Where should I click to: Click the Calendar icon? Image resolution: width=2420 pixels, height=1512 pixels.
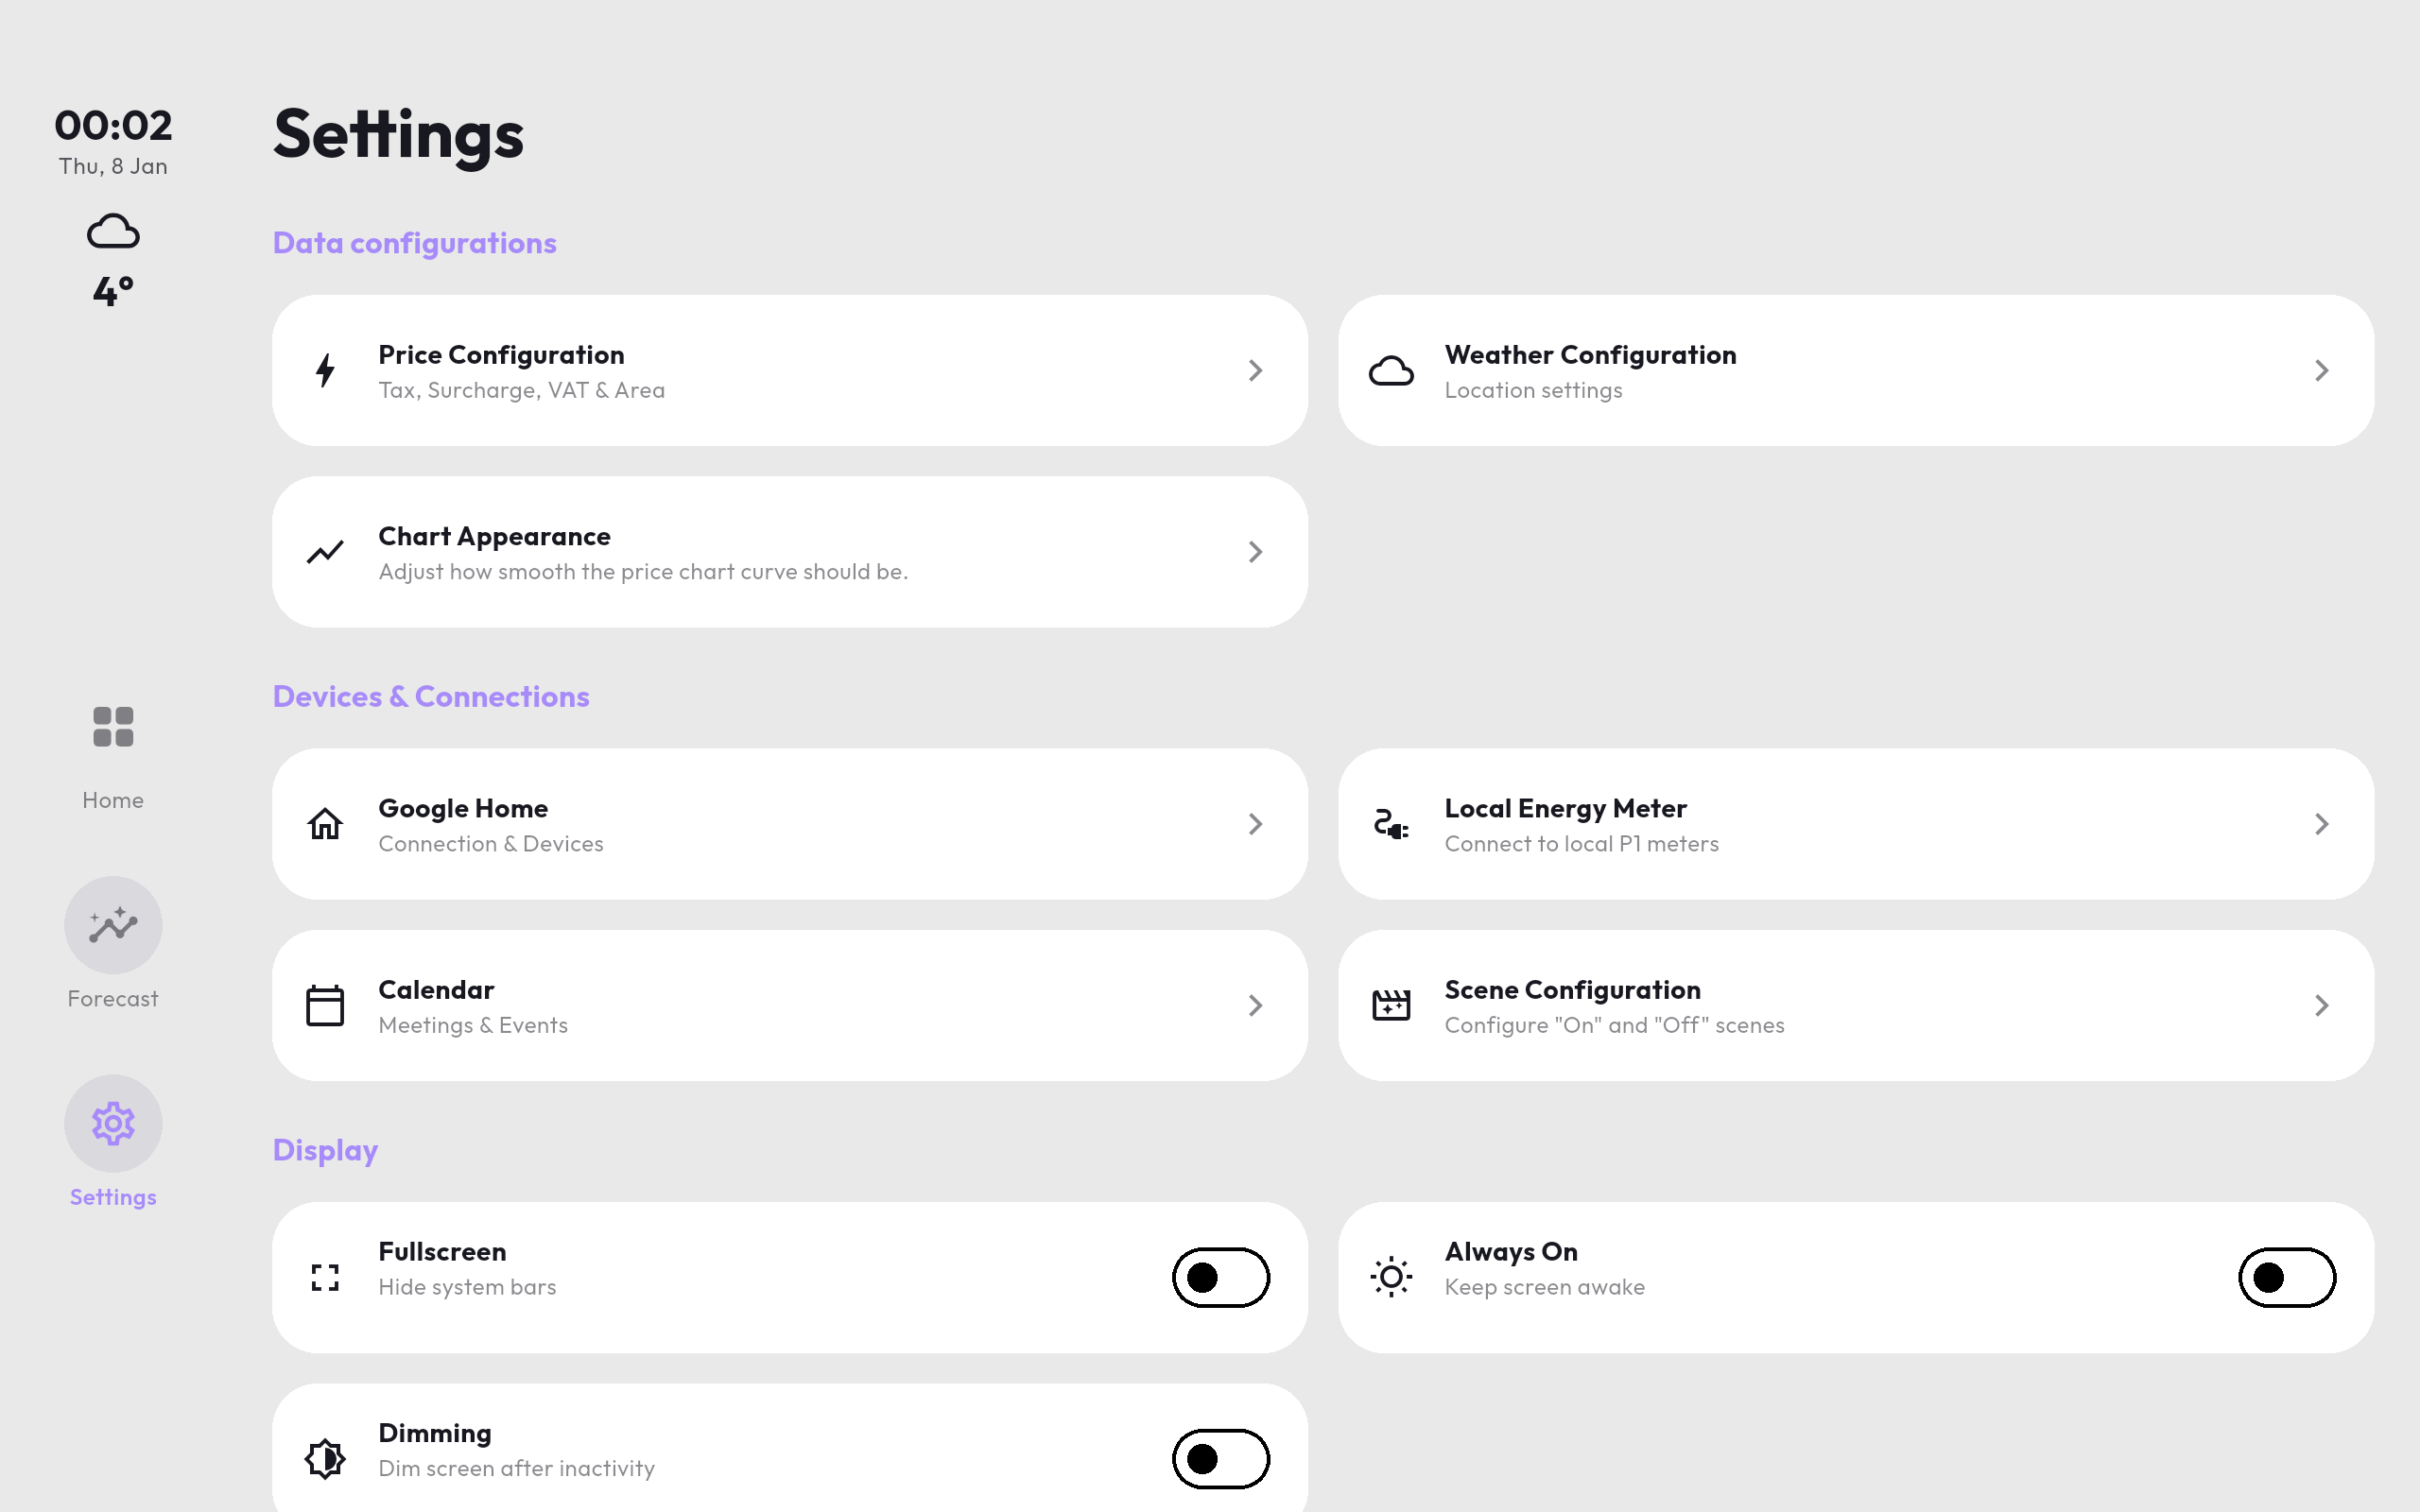click(325, 1005)
